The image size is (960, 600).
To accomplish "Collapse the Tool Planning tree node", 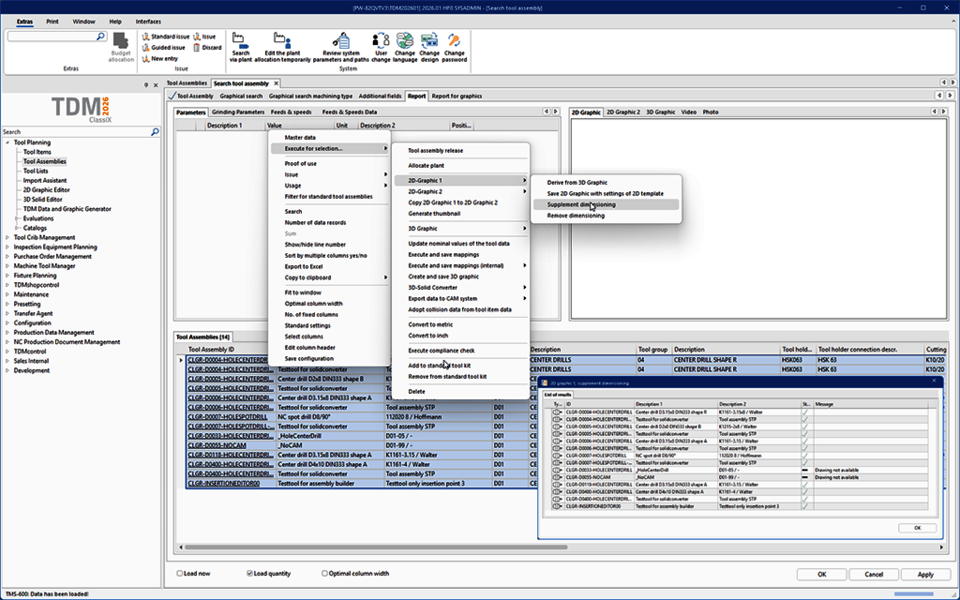I will pos(8,143).
